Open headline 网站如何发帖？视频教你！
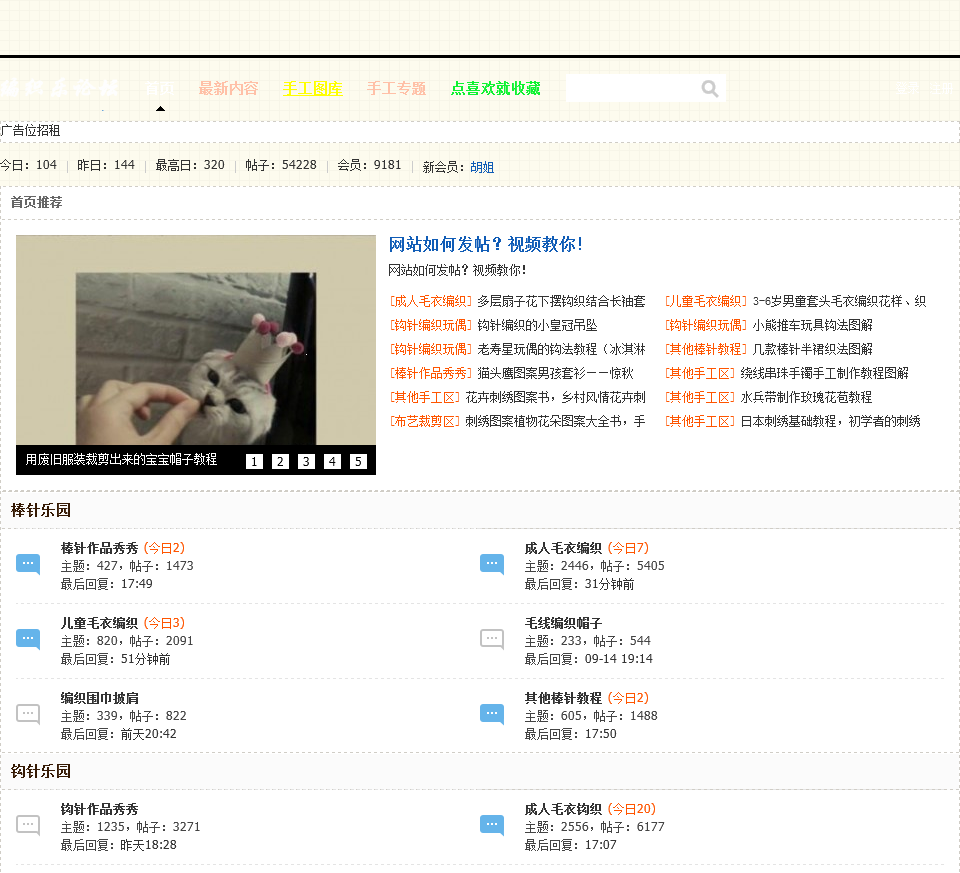The image size is (960, 873). (485, 244)
